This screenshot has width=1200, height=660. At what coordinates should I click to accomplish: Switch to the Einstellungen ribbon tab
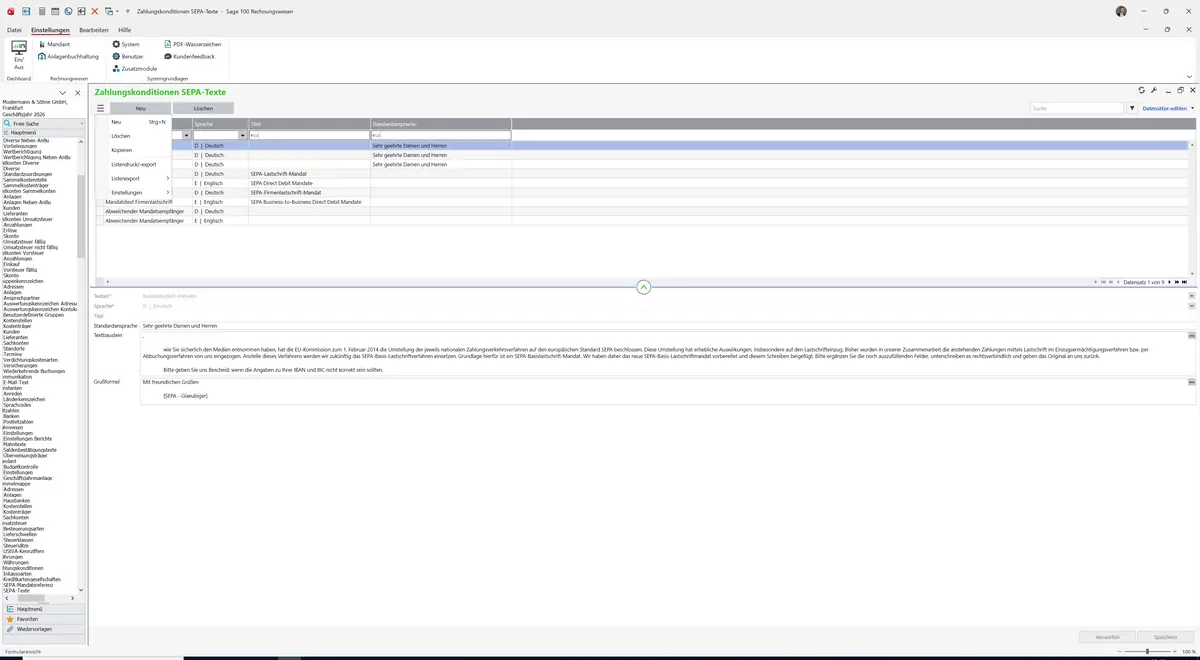(x=50, y=30)
